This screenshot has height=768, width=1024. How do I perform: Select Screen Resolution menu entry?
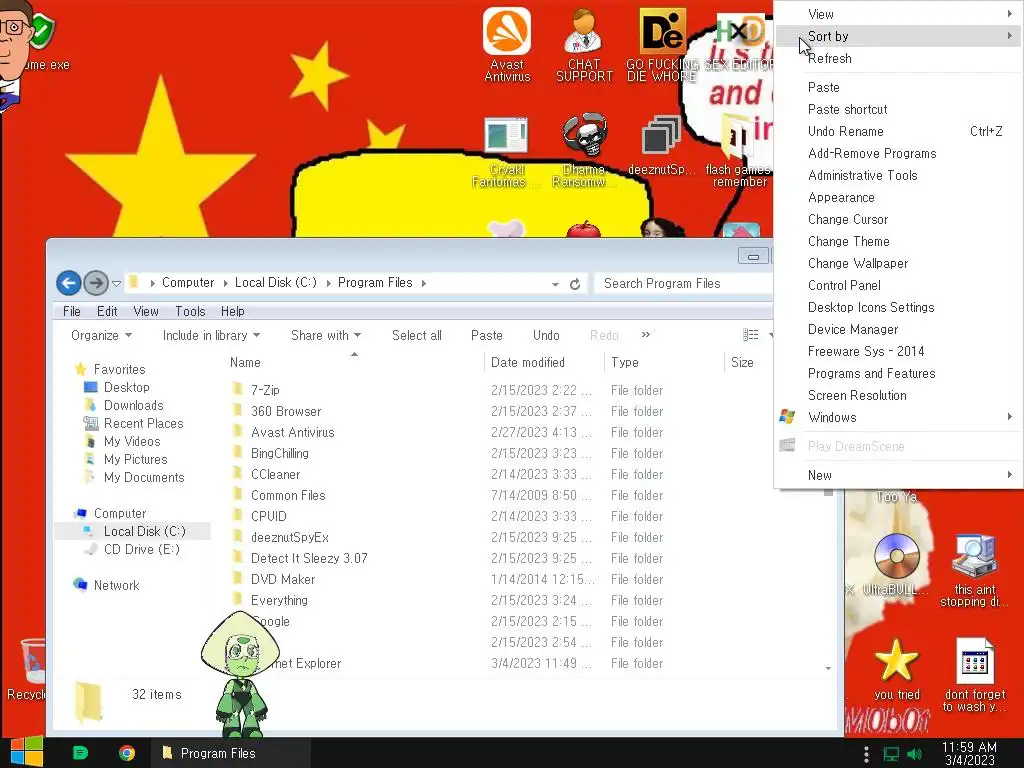(x=898, y=395)
